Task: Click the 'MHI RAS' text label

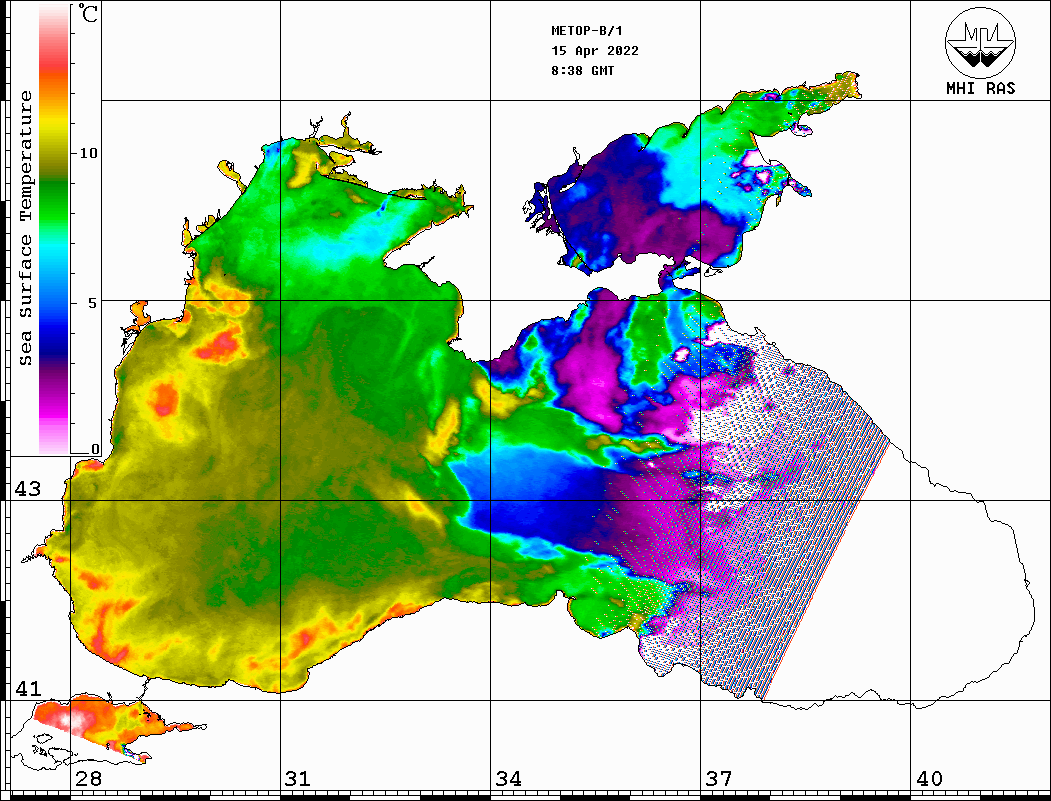Action: pos(981,88)
